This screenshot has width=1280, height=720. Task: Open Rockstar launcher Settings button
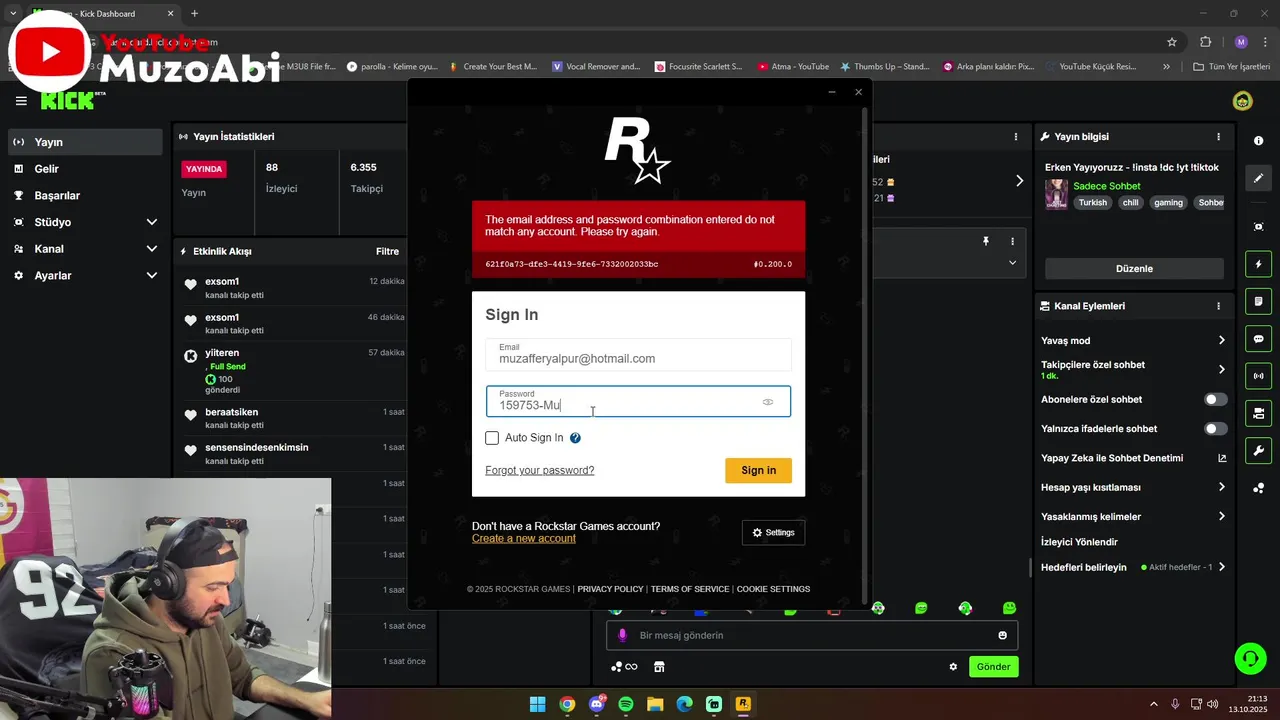click(x=773, y=532)
